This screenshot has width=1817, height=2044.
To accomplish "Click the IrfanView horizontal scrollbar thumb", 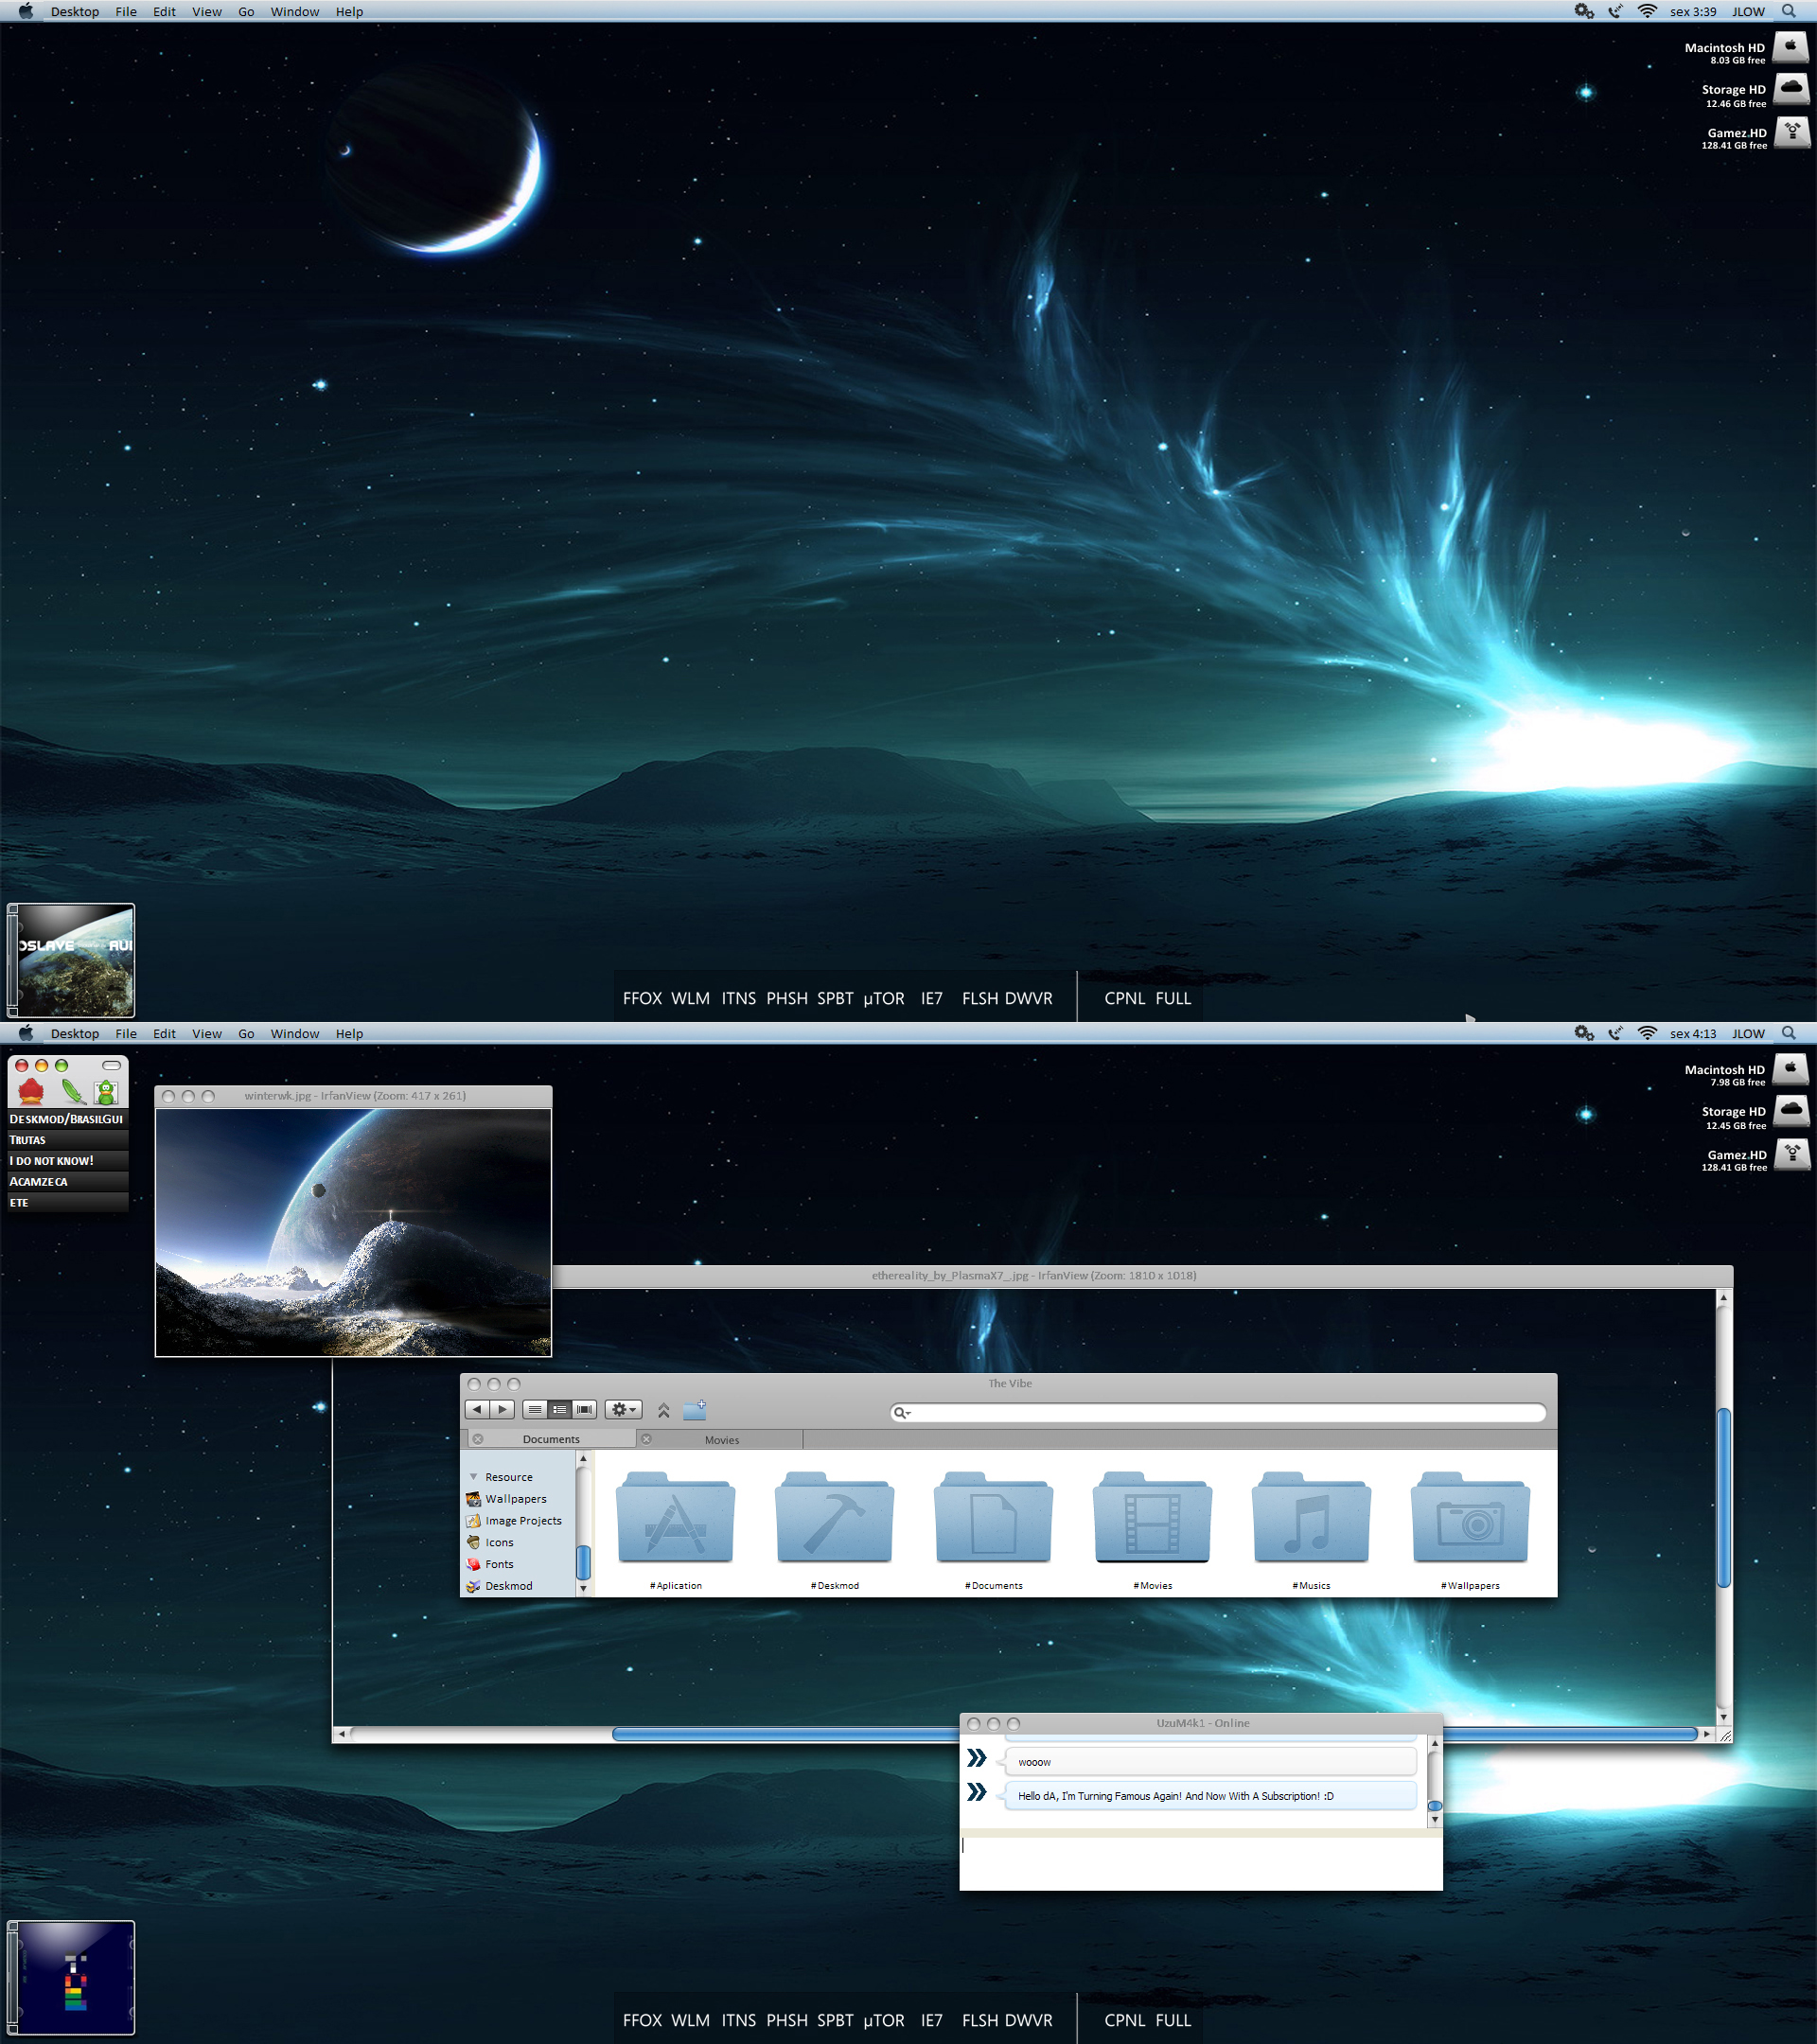I will [x=1155, y=1734].
